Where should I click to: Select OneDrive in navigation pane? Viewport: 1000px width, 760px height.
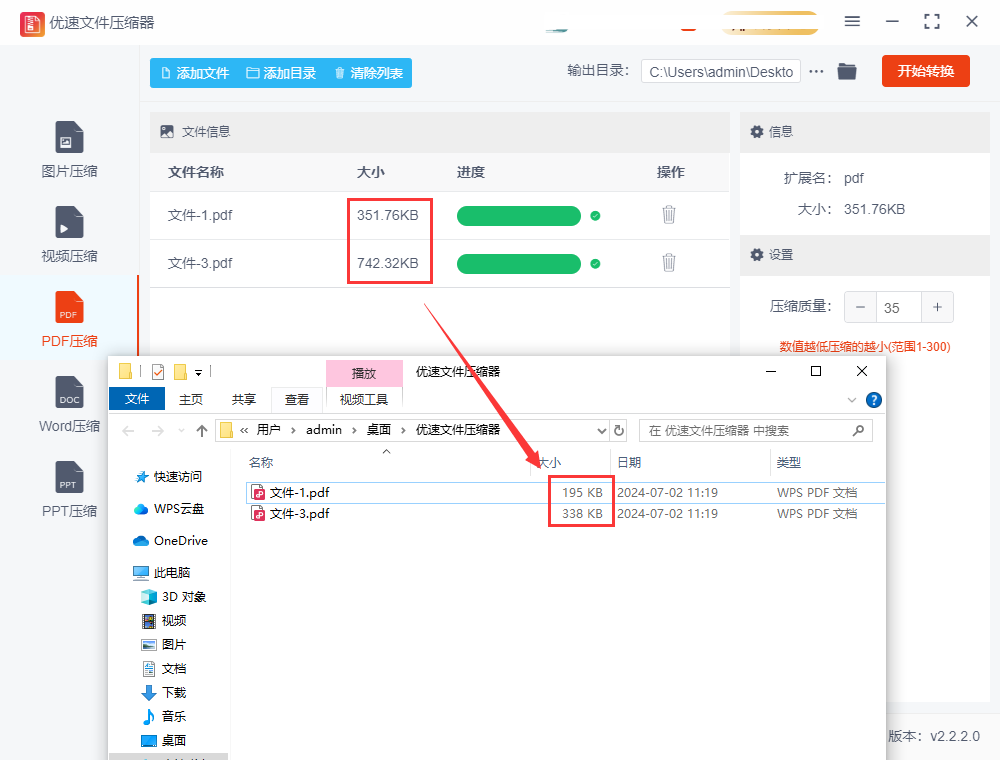coord(170,541)
